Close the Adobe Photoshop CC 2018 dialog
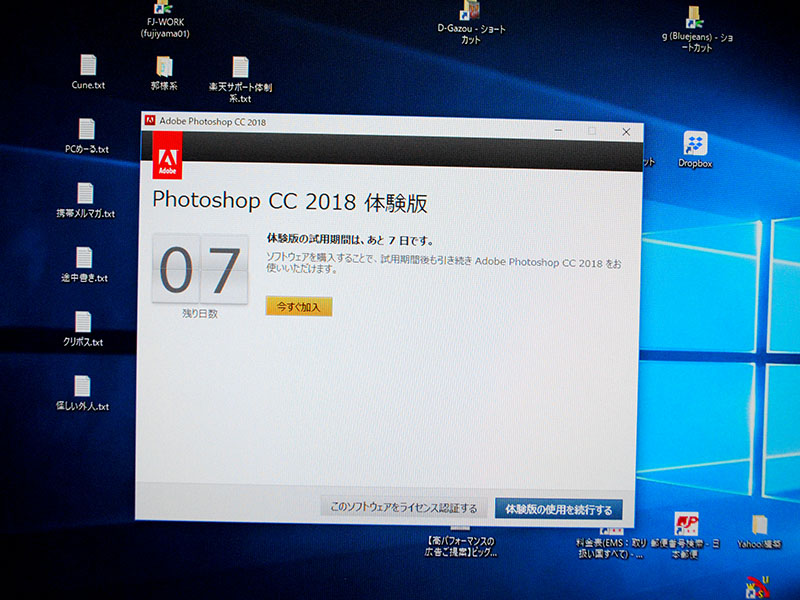Image resolution: width=800 pixels, height=600 pixels. click(627, 132)
